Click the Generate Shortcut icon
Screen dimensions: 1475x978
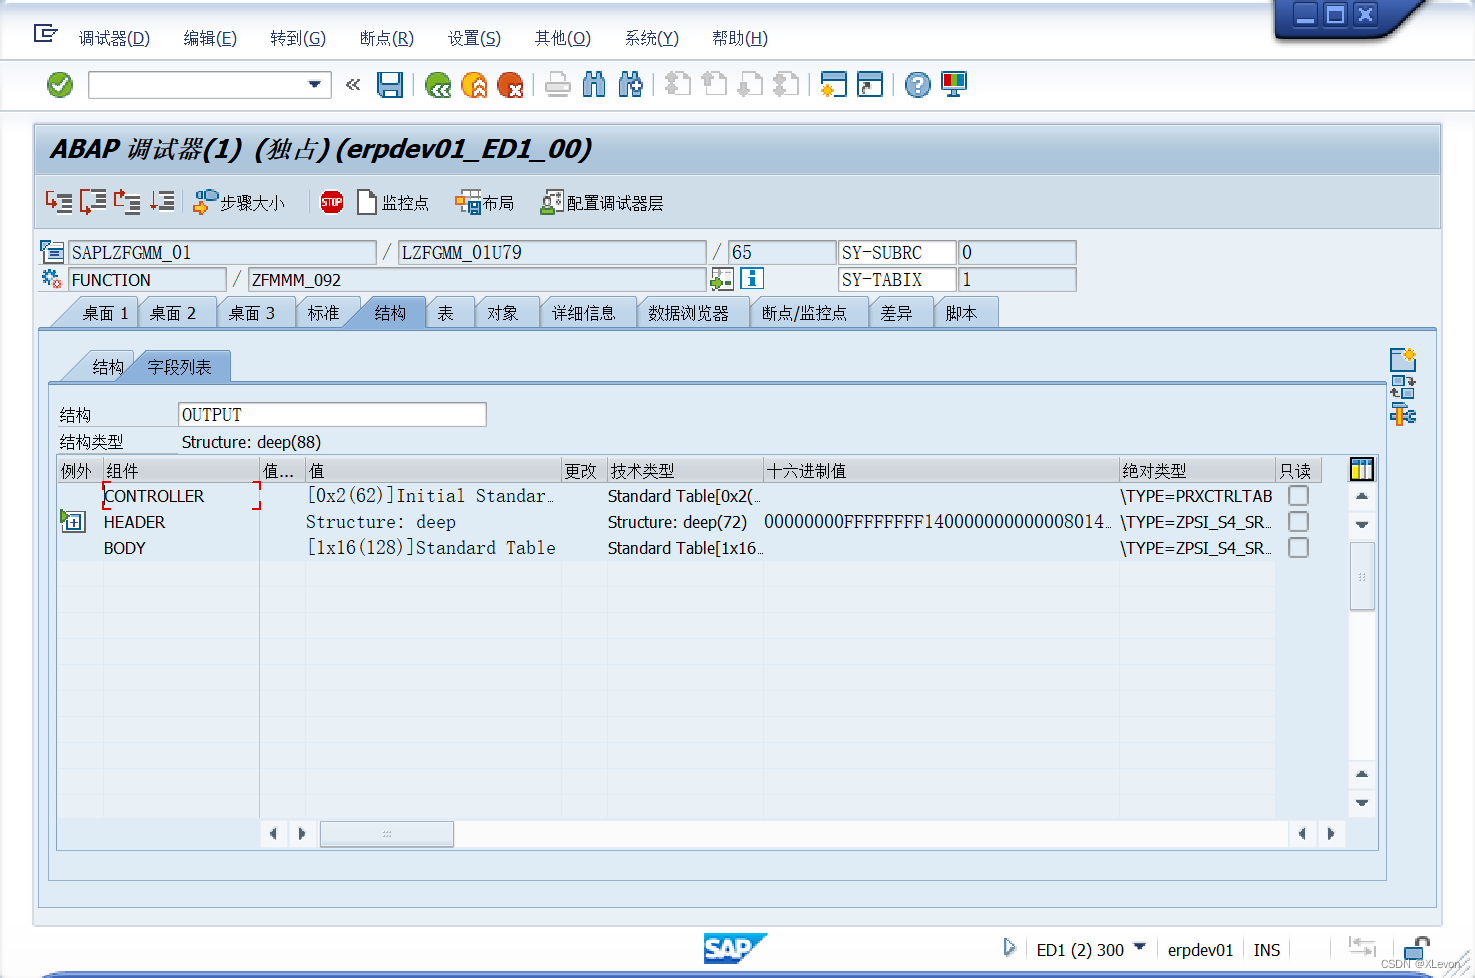click(870, 85)
